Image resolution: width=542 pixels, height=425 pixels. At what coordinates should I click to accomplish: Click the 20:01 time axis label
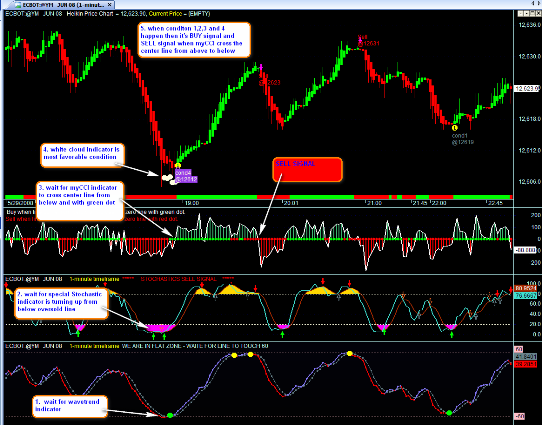tap(291, 203)
